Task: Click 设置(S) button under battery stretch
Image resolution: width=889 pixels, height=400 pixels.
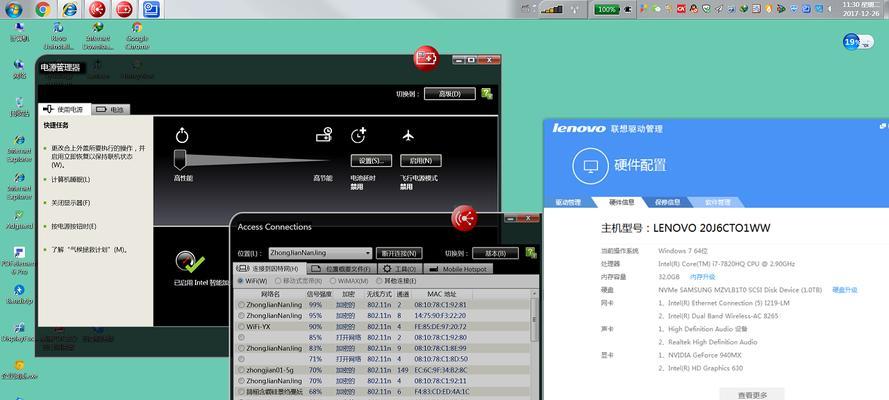Action: [371, 161]
